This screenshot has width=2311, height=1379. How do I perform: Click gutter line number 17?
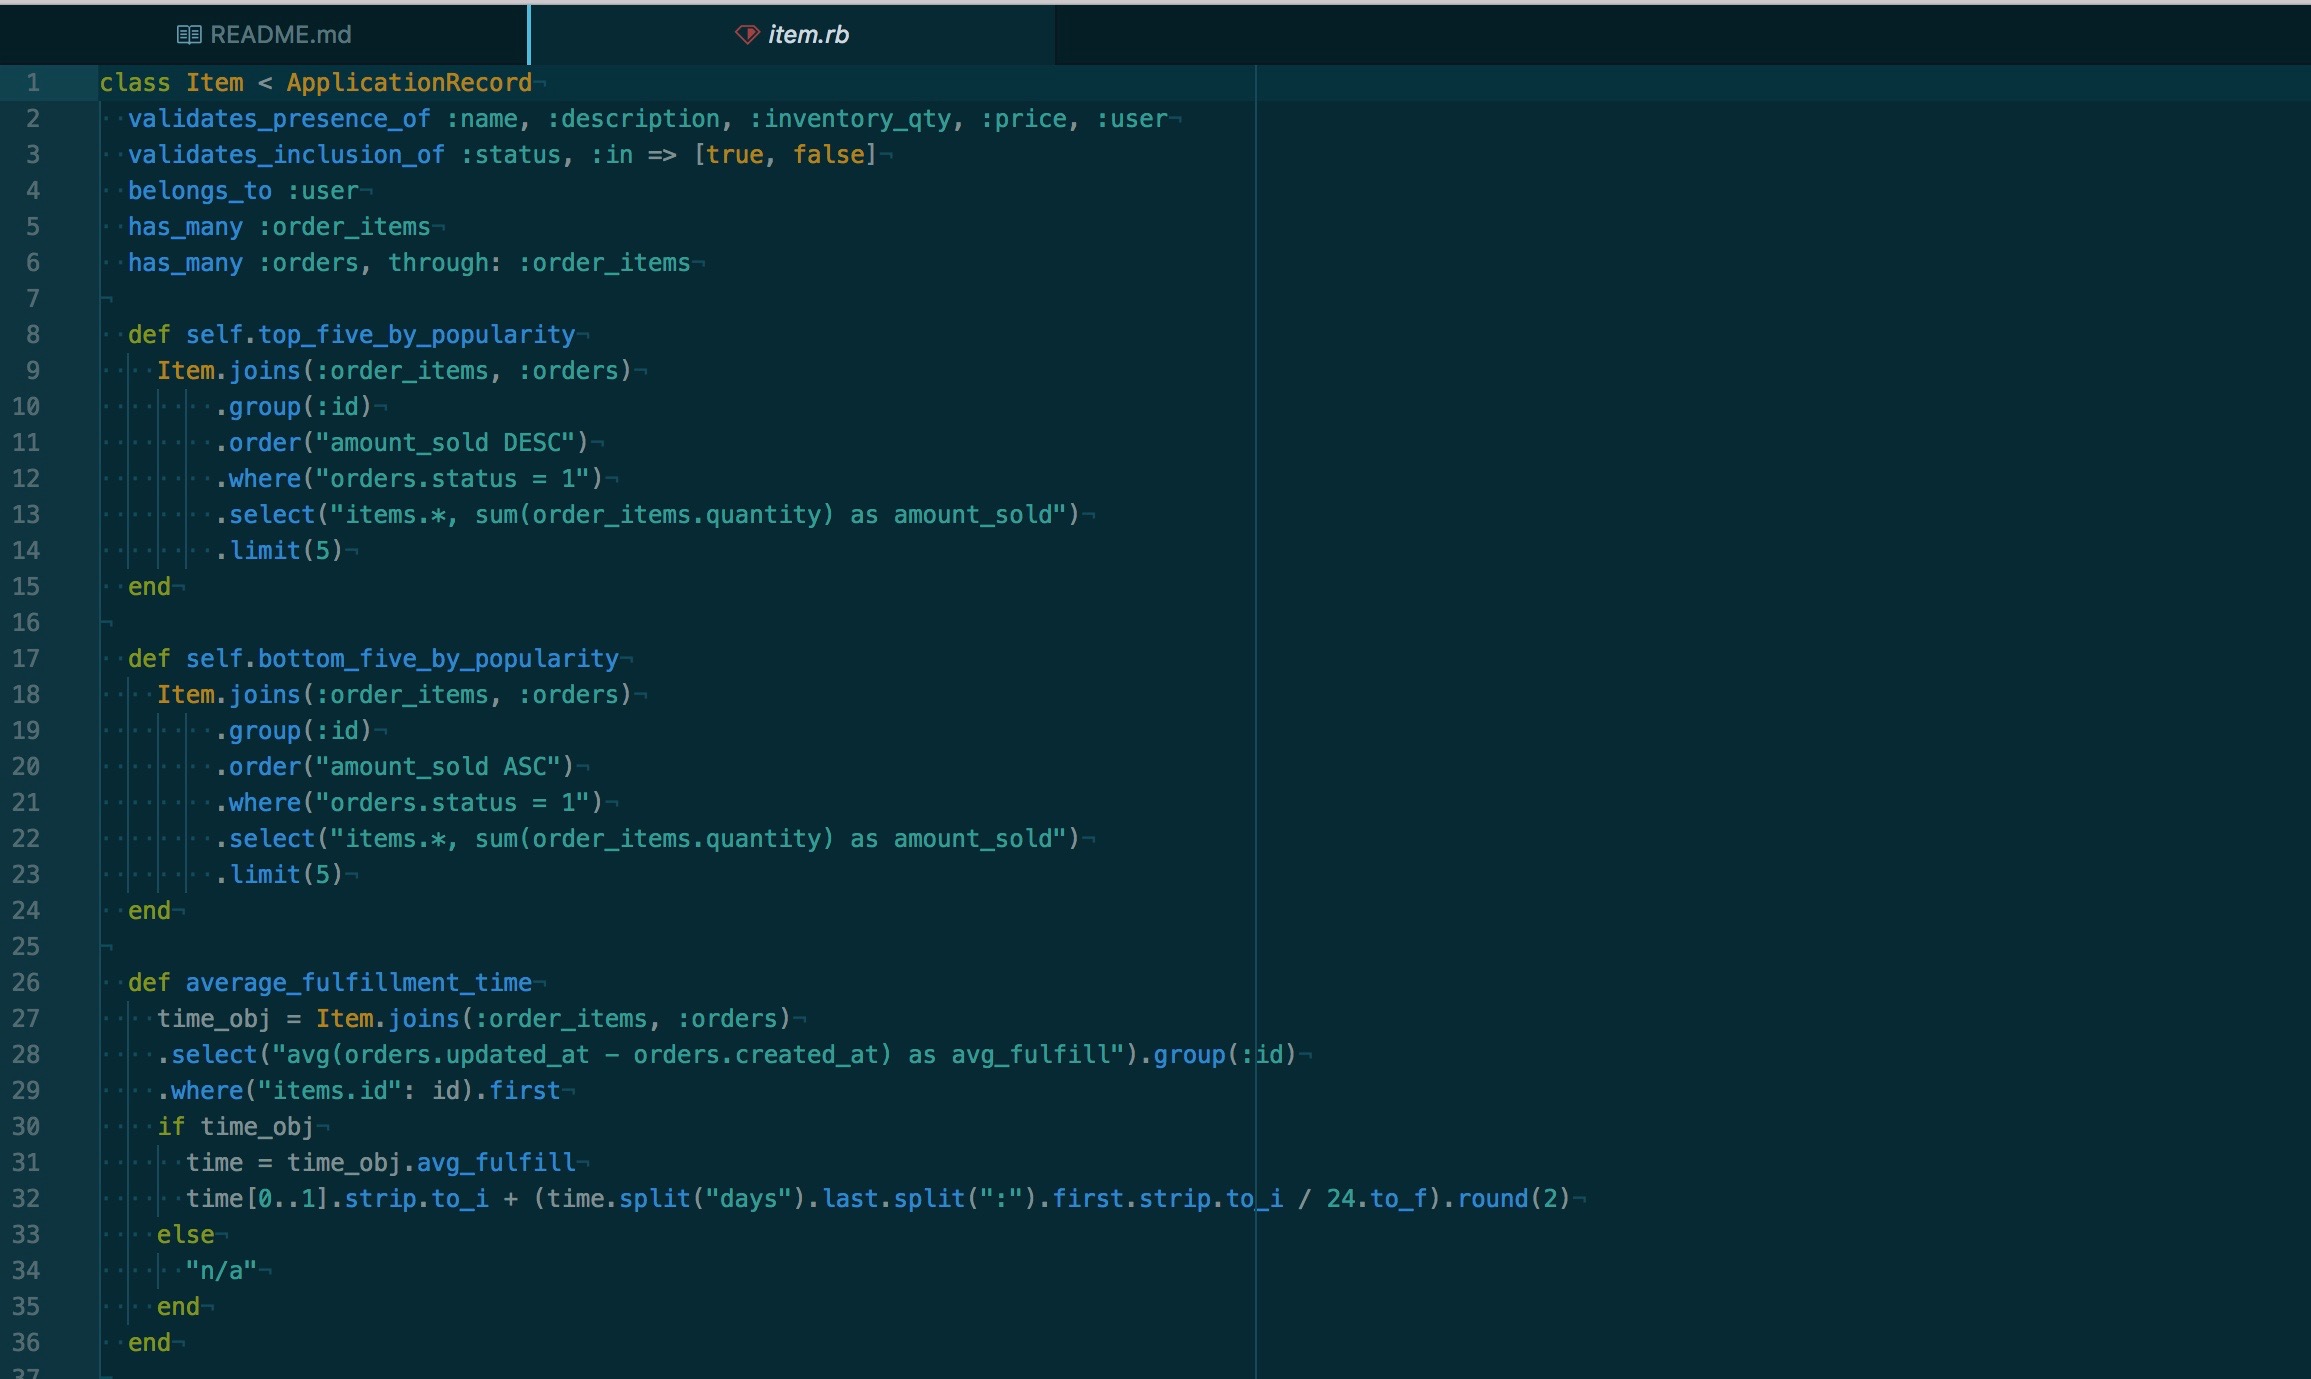pos(27,659)
